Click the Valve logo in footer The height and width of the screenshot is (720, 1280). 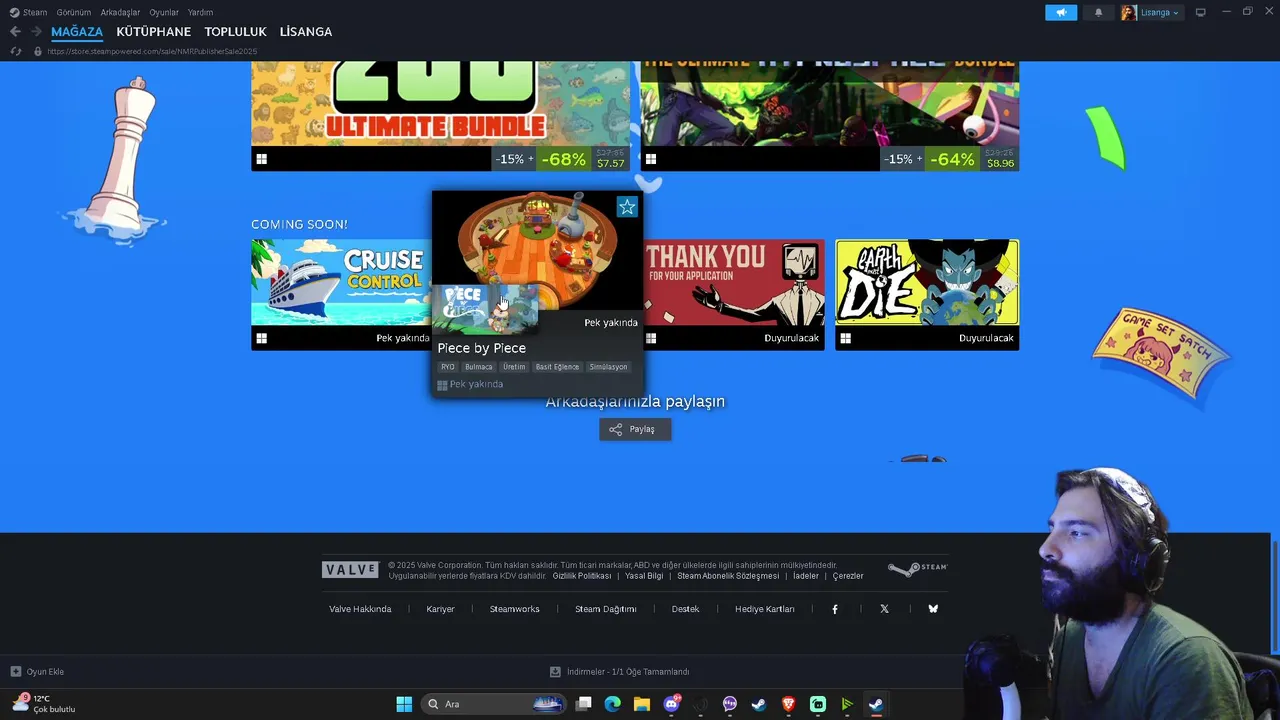350,570
